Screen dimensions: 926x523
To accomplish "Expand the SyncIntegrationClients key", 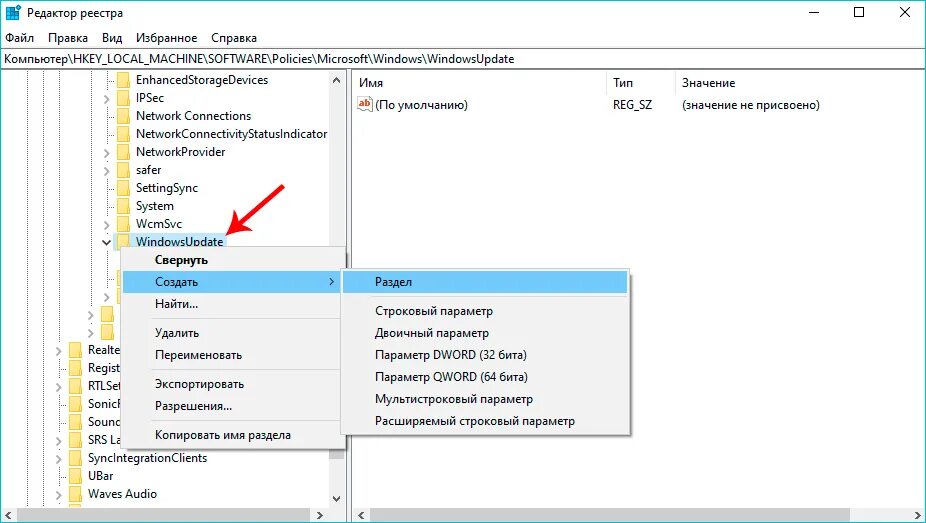I will [58, 459].
